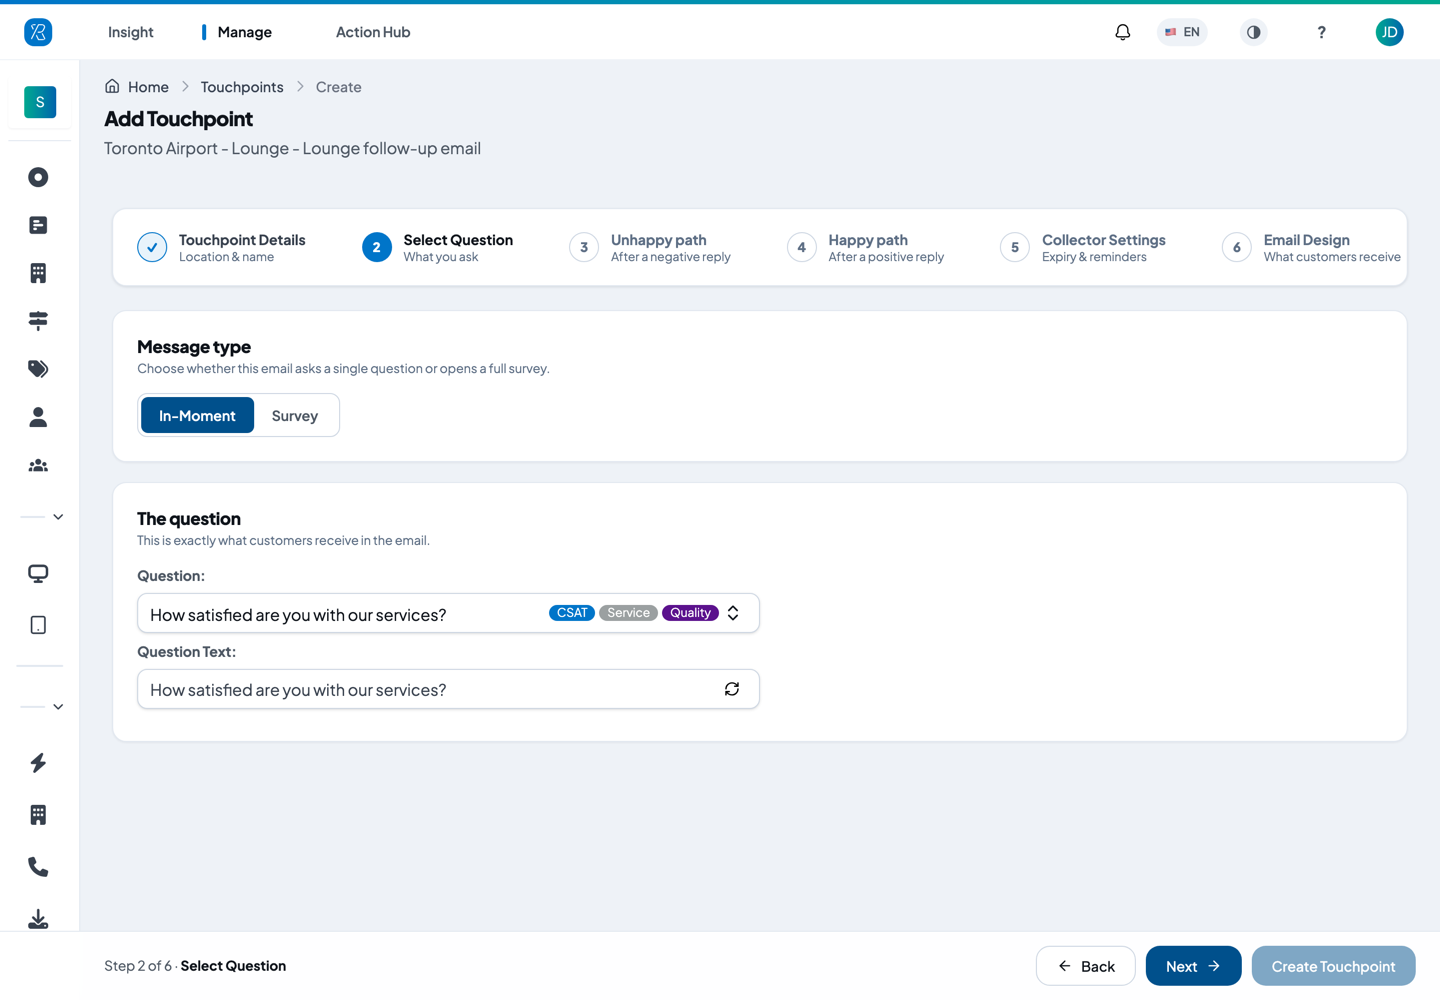Open the circle dot sidebar icon
Screen dimensions: 1440x1000
tap(38, 177)
